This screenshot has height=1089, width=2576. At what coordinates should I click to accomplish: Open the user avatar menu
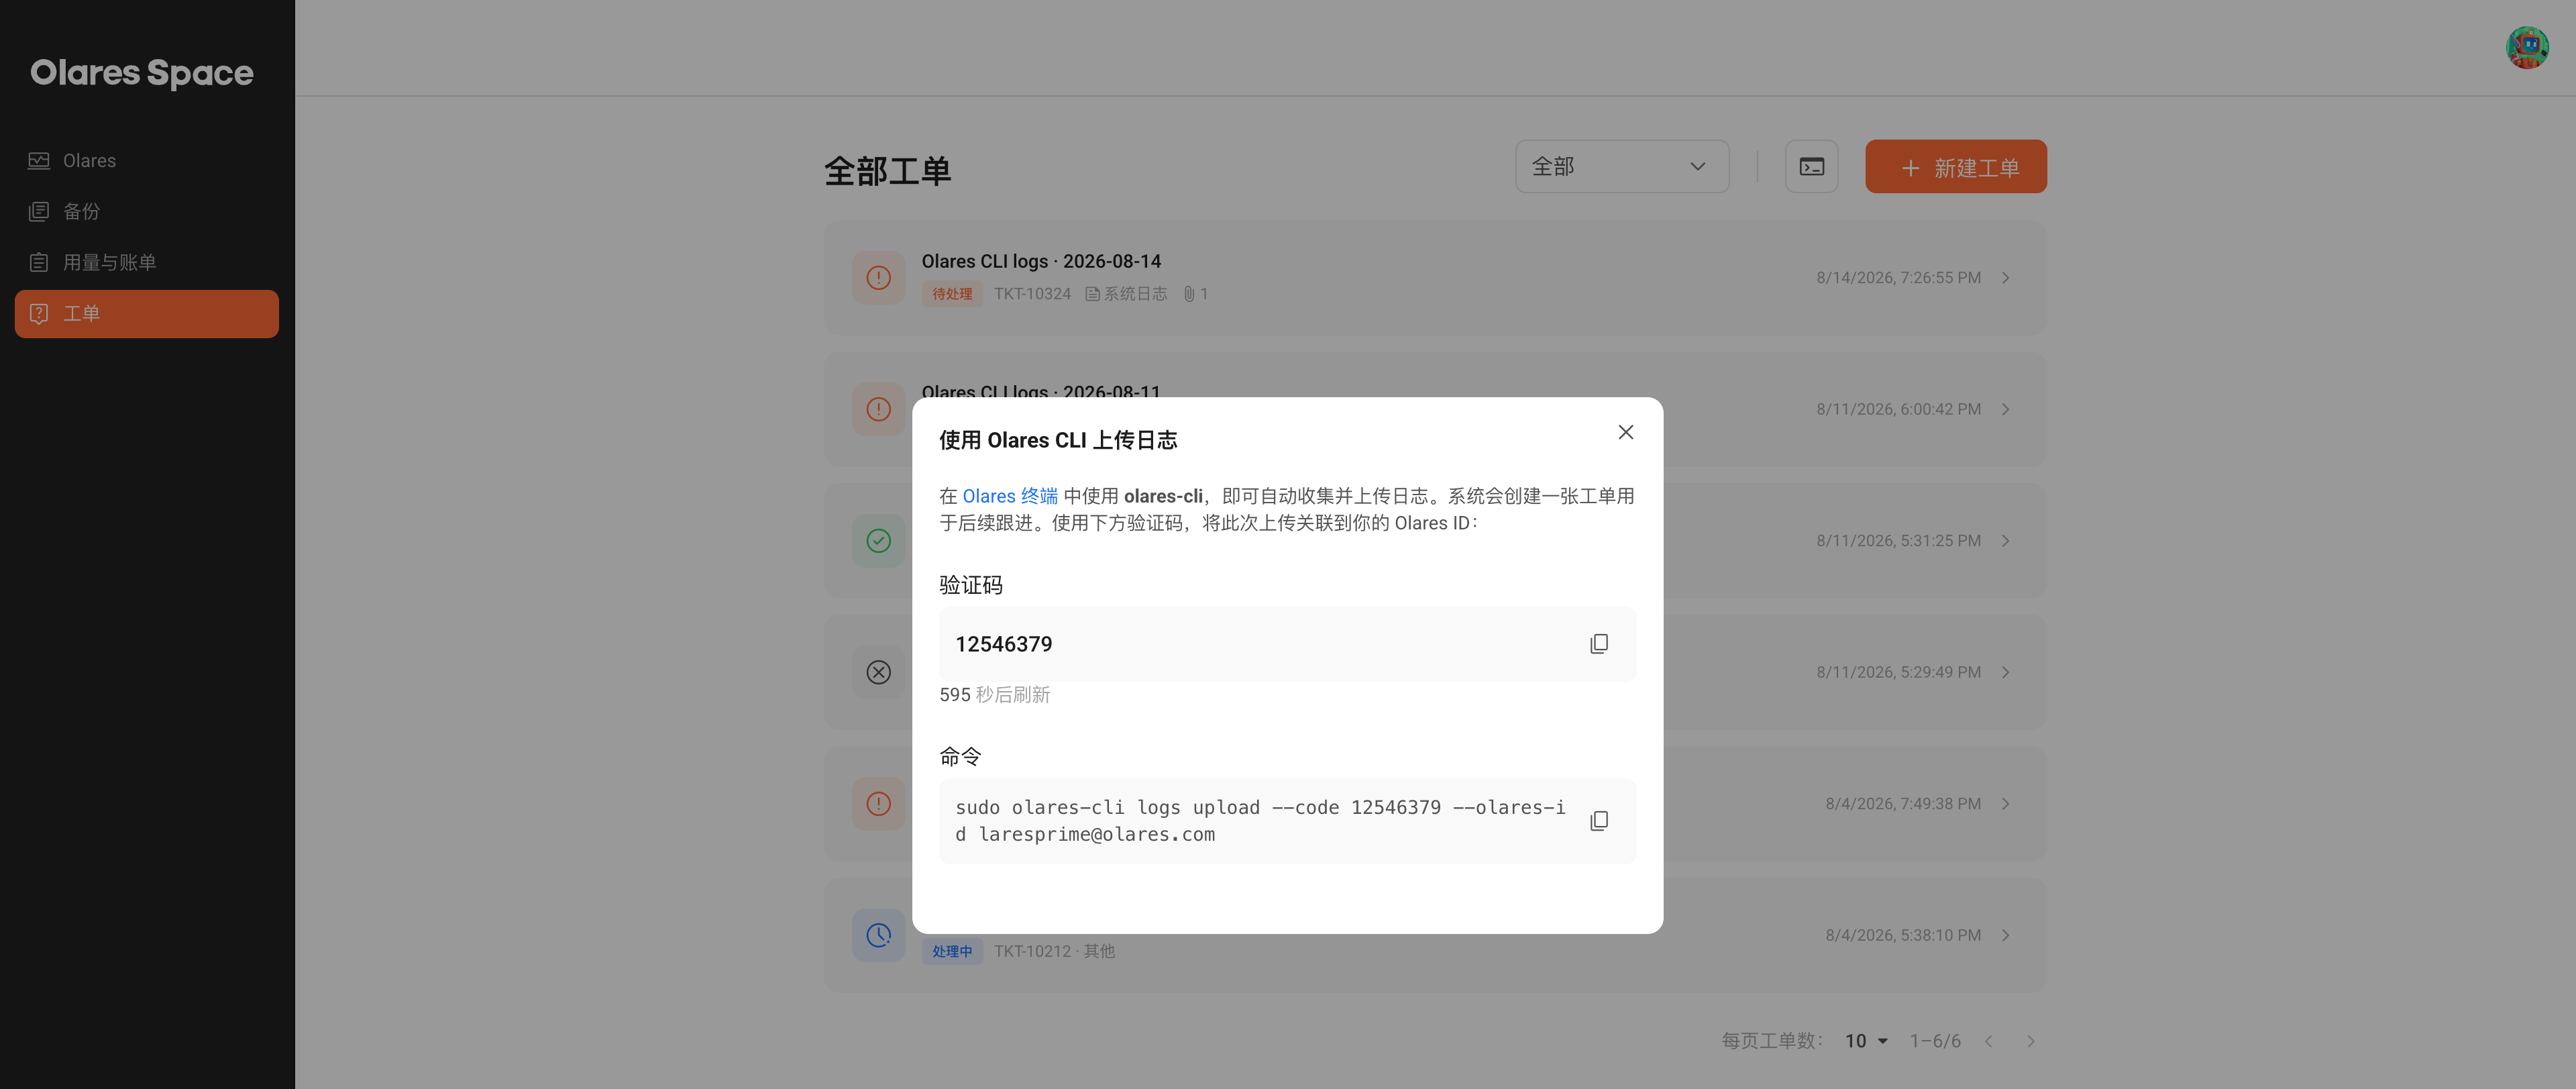pos(2526,47)
